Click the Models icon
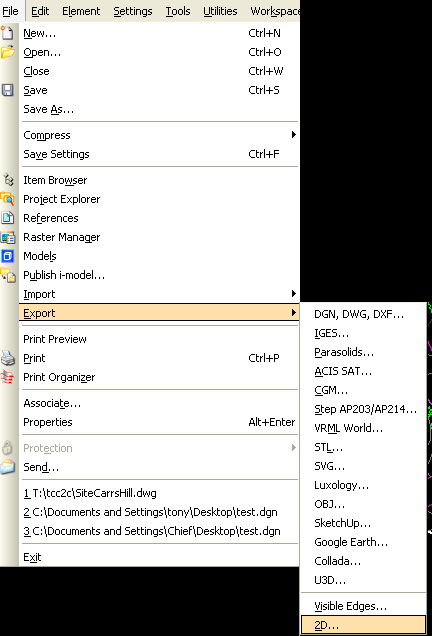This screenshot has height=636, width=432. (7, 256)
